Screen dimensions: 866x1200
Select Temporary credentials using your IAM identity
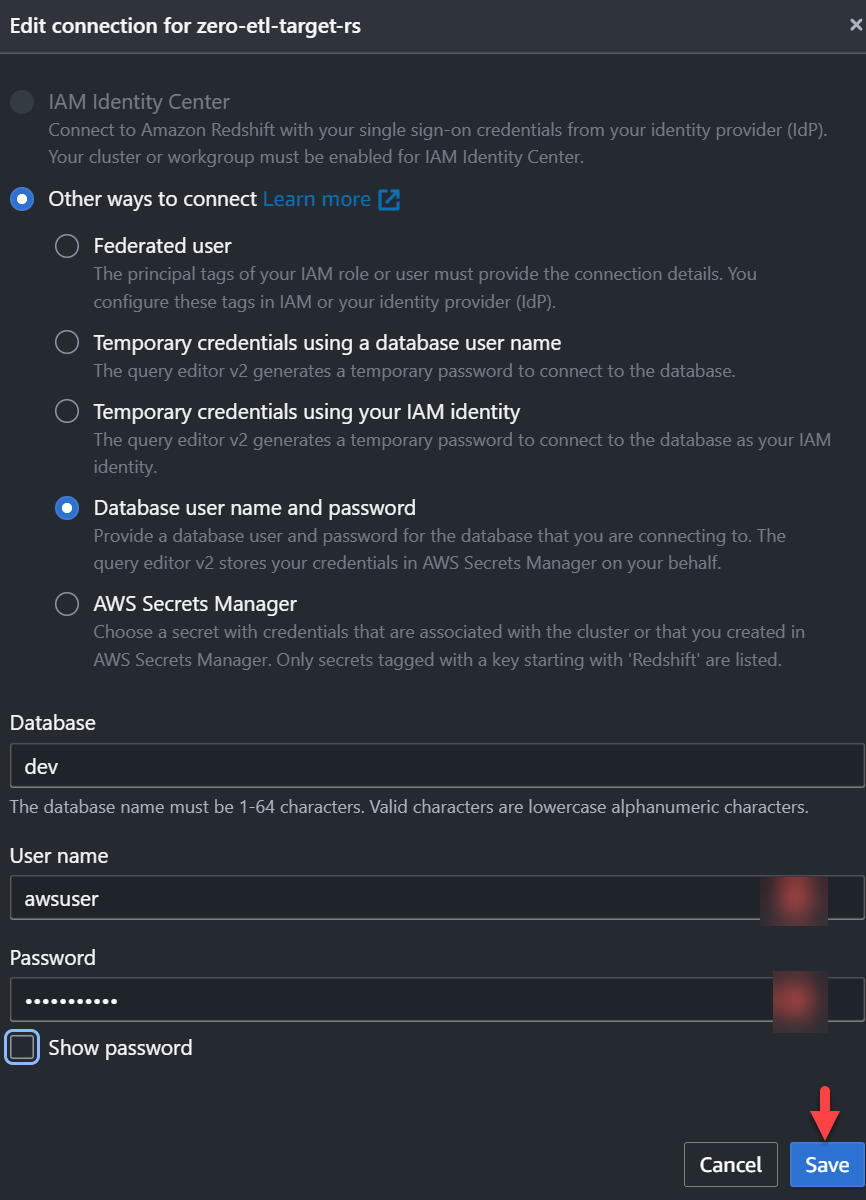tap(66, 411)
